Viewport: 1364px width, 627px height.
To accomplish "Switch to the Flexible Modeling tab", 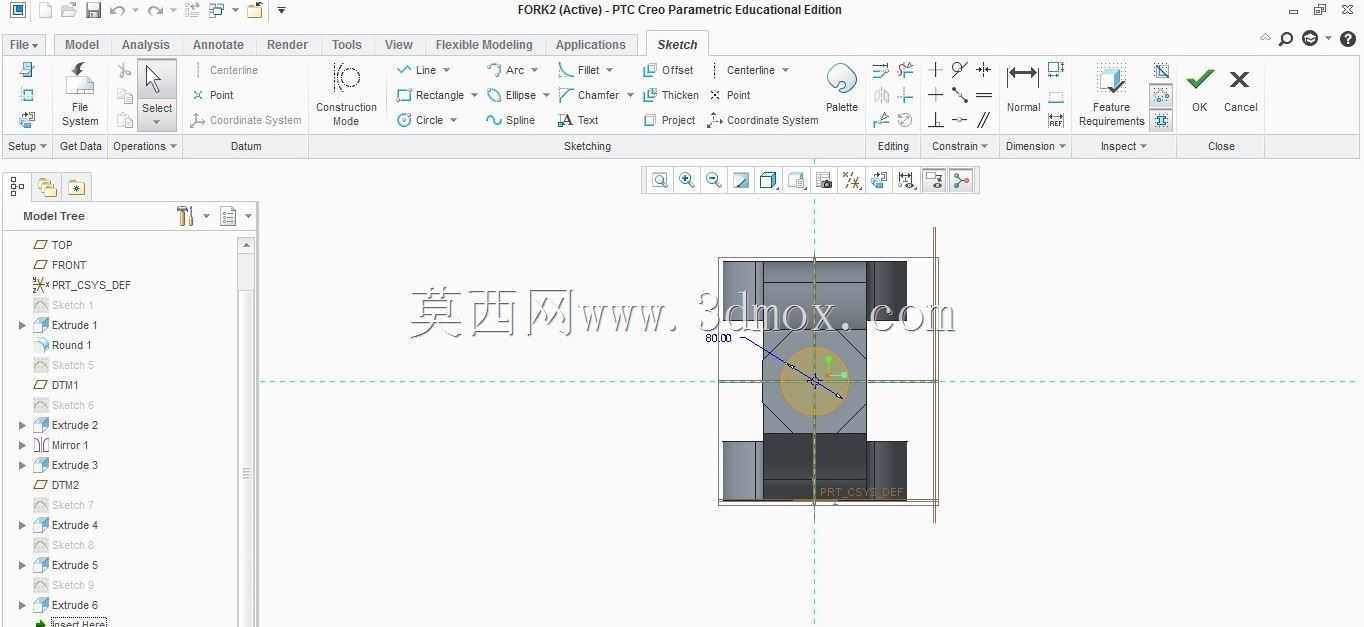I will tap(484, 44).
